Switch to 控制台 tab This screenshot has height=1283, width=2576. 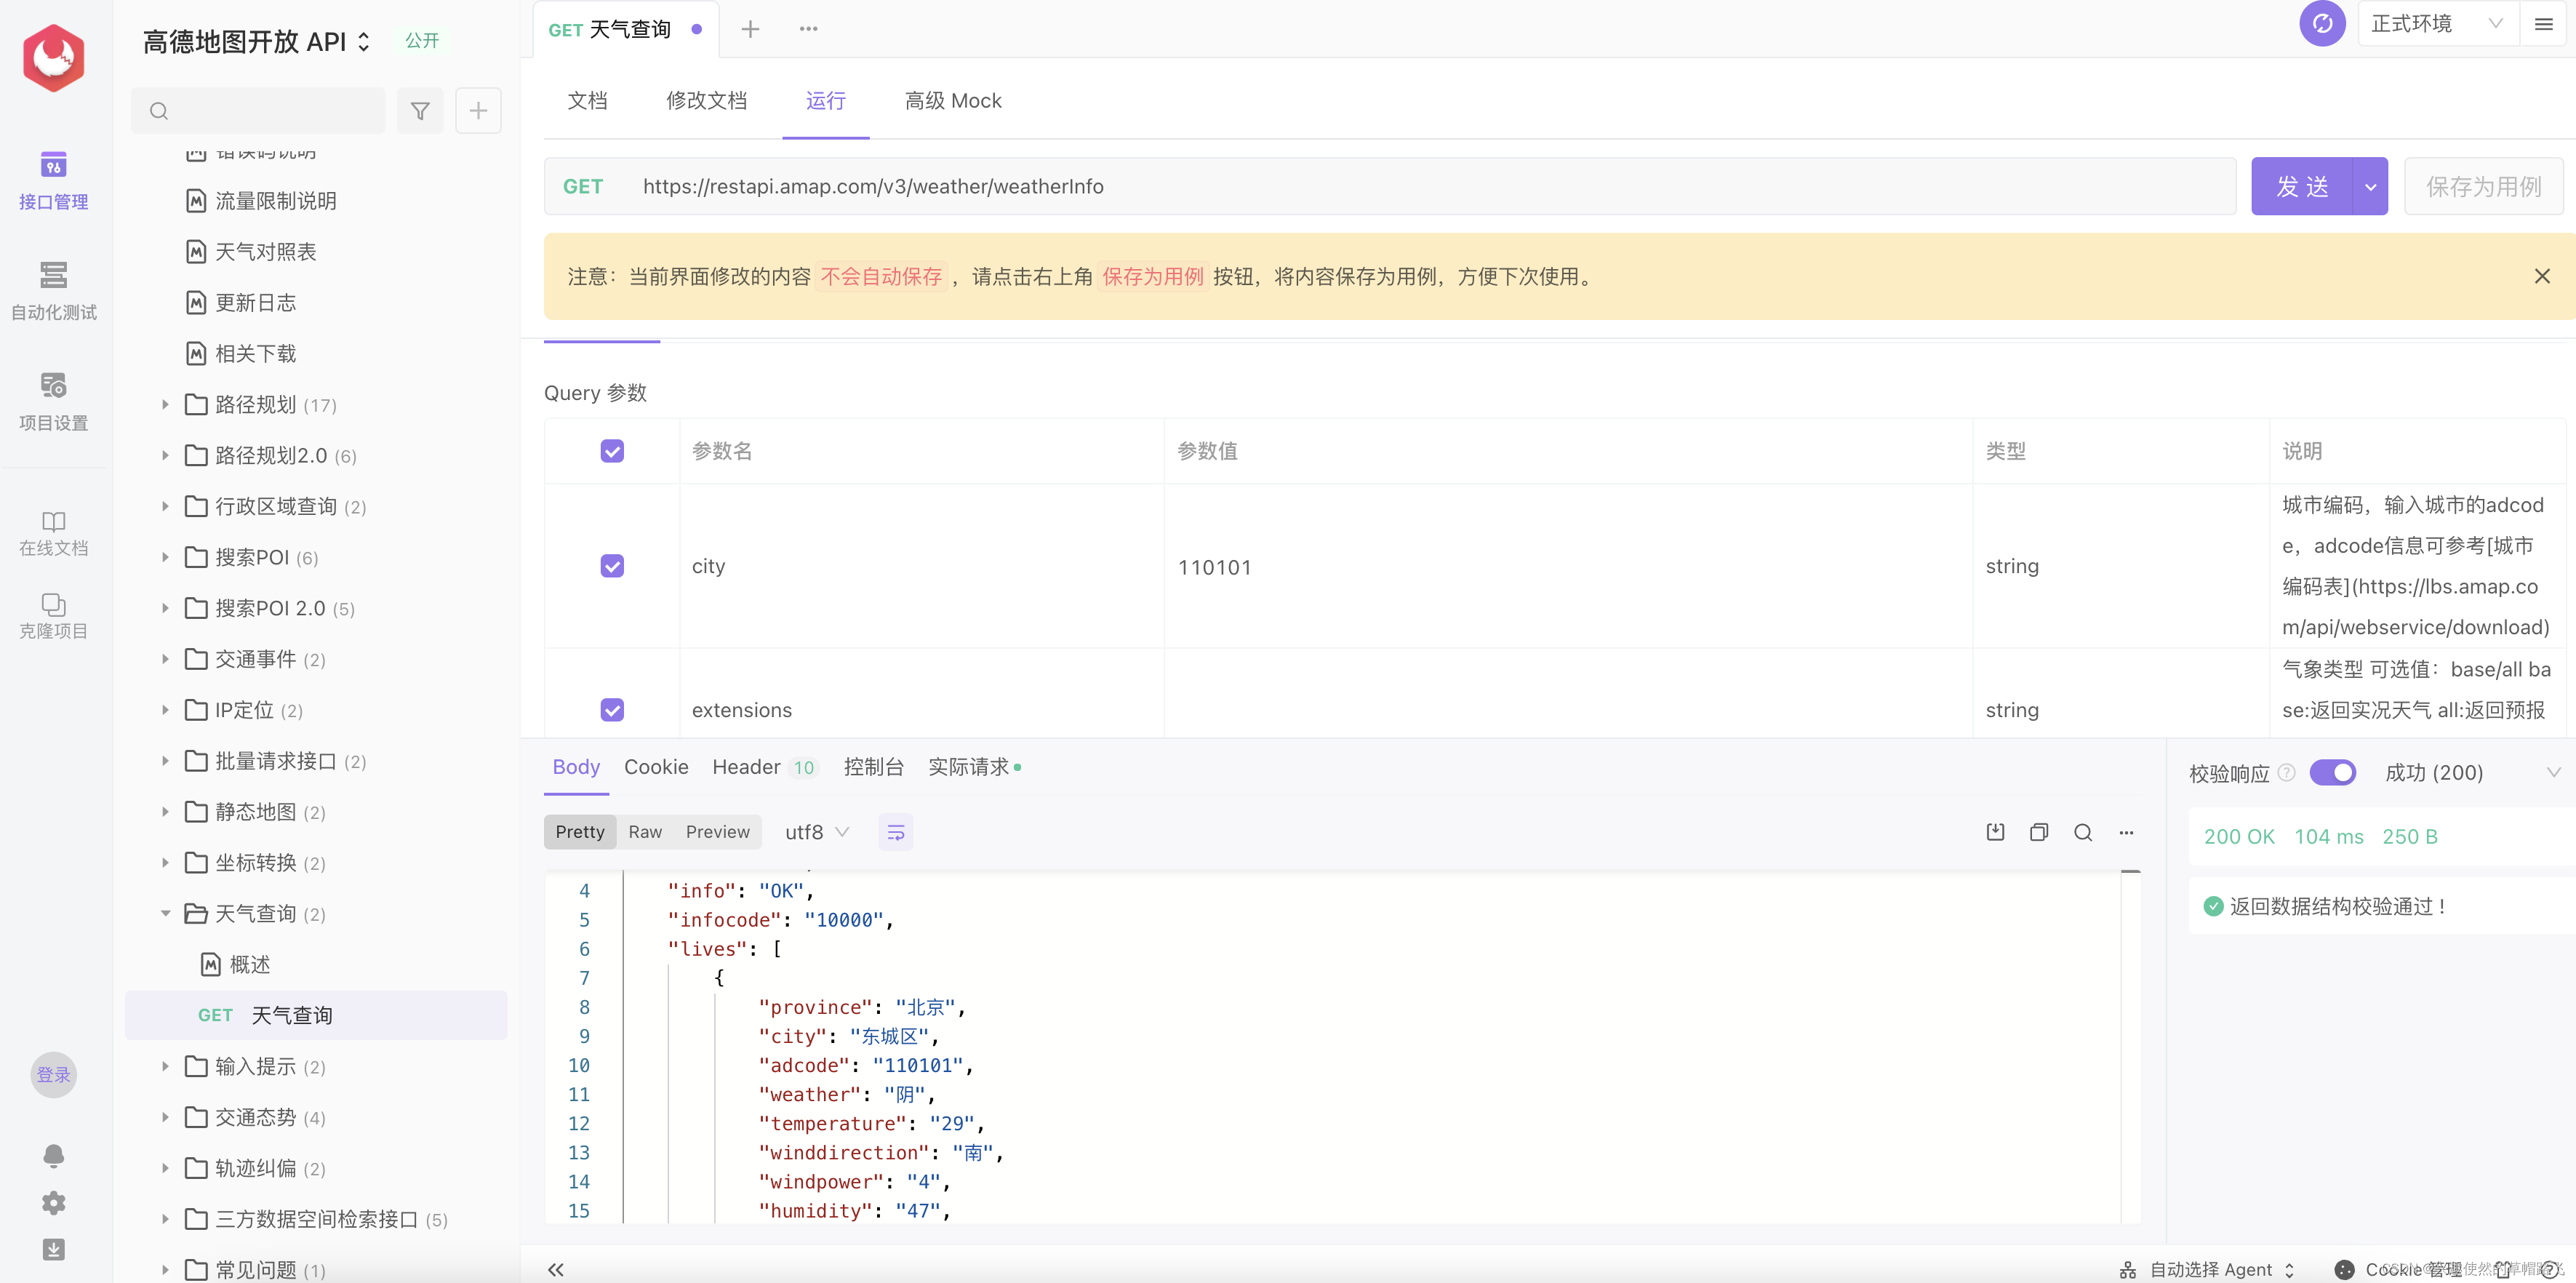click(873, 767)
